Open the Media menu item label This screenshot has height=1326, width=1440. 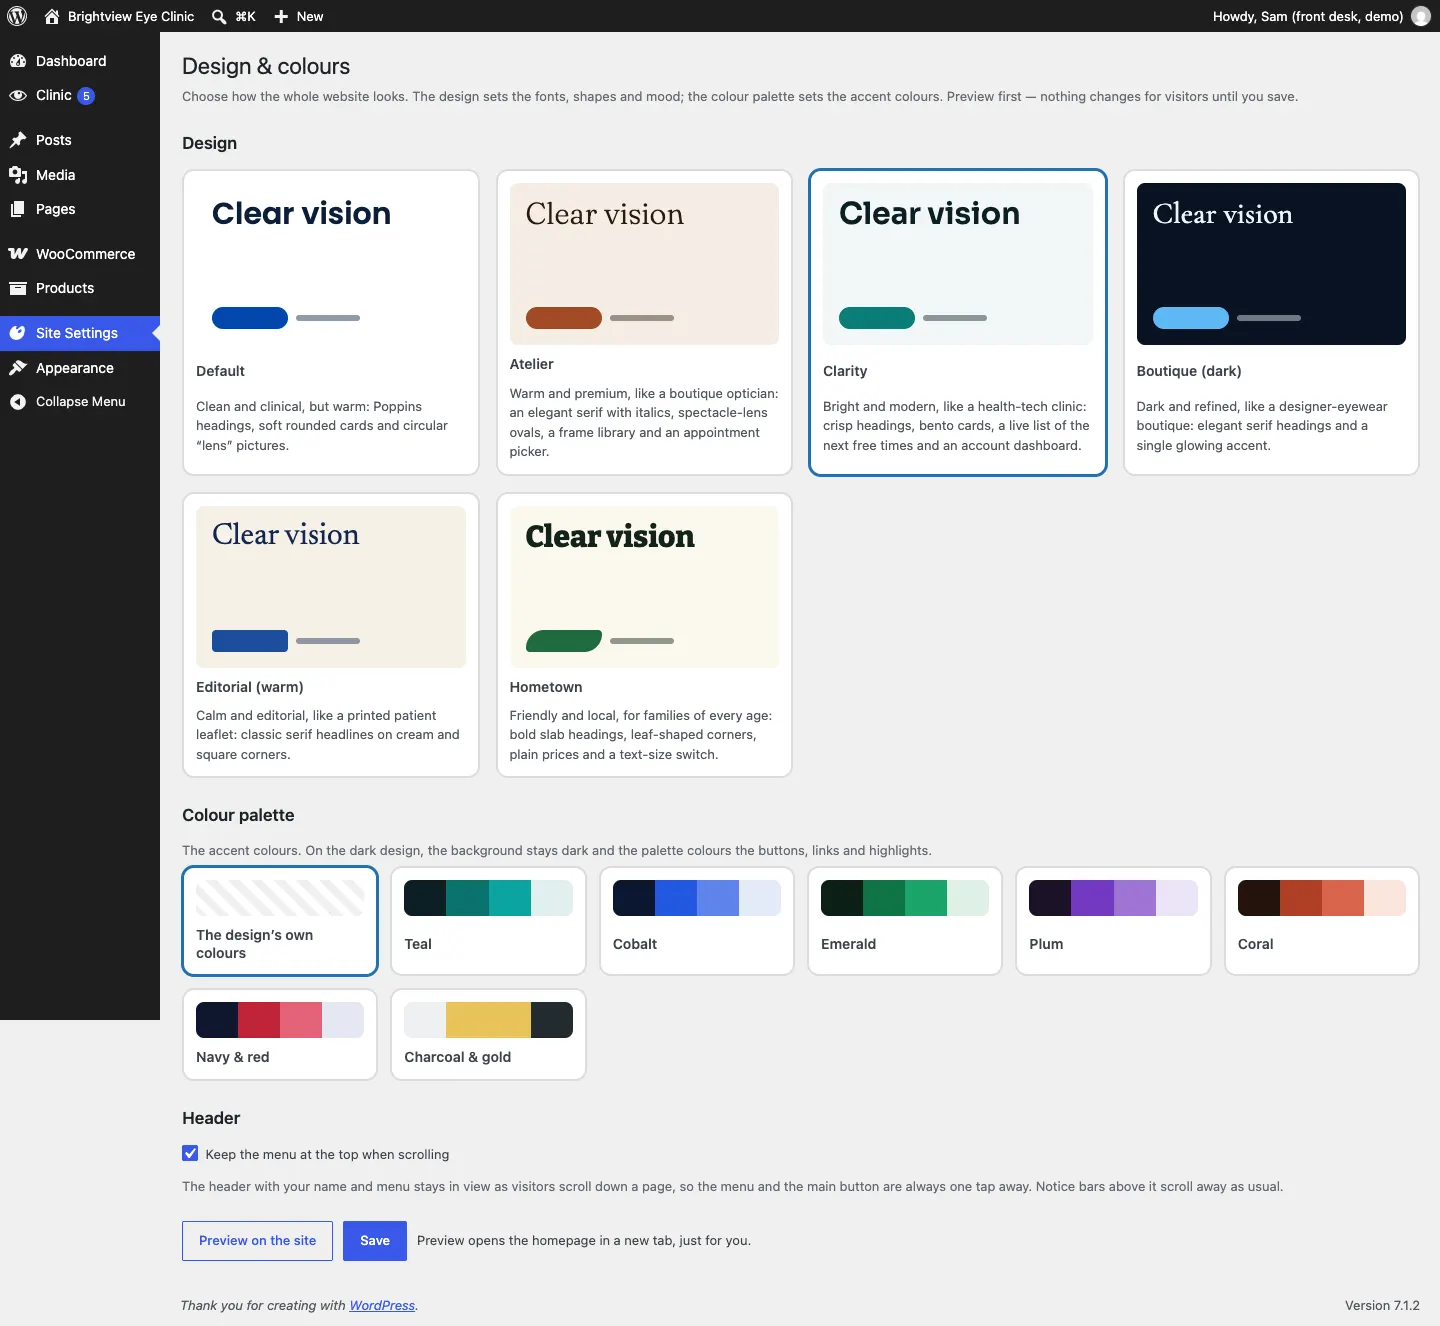(56, 175)
